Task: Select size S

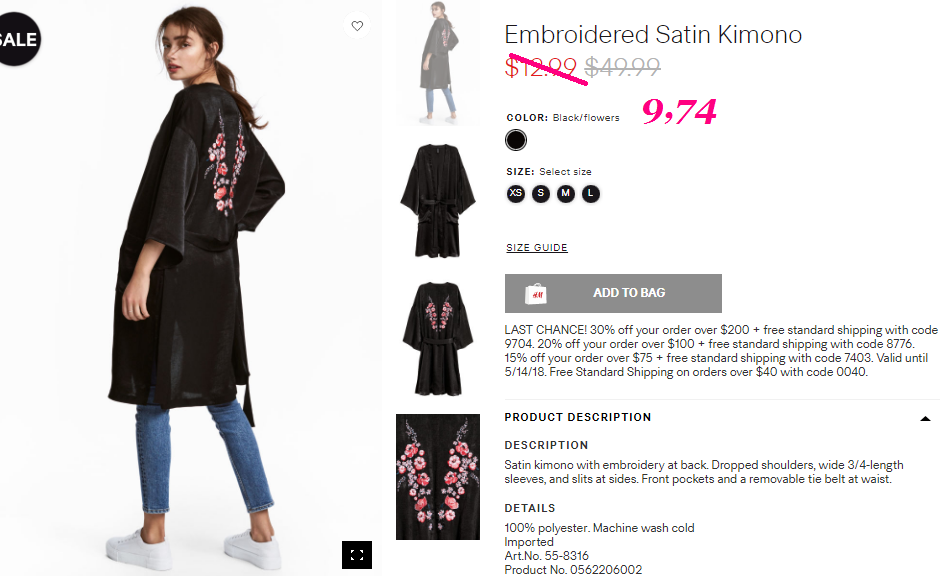Action: [541, 194]
